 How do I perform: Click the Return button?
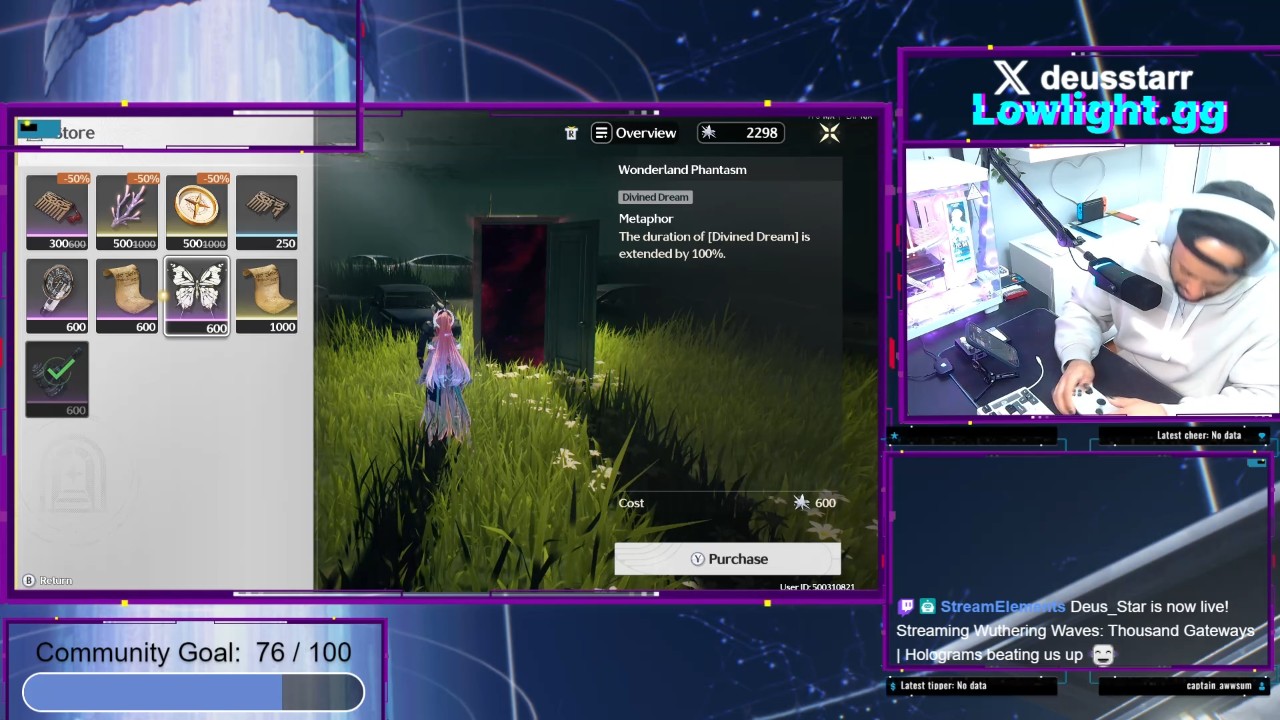47,581
